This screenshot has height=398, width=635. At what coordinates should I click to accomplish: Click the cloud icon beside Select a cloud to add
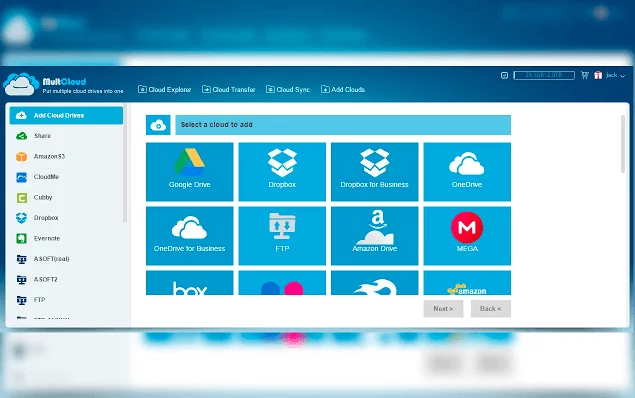click(x=158, y=125)
